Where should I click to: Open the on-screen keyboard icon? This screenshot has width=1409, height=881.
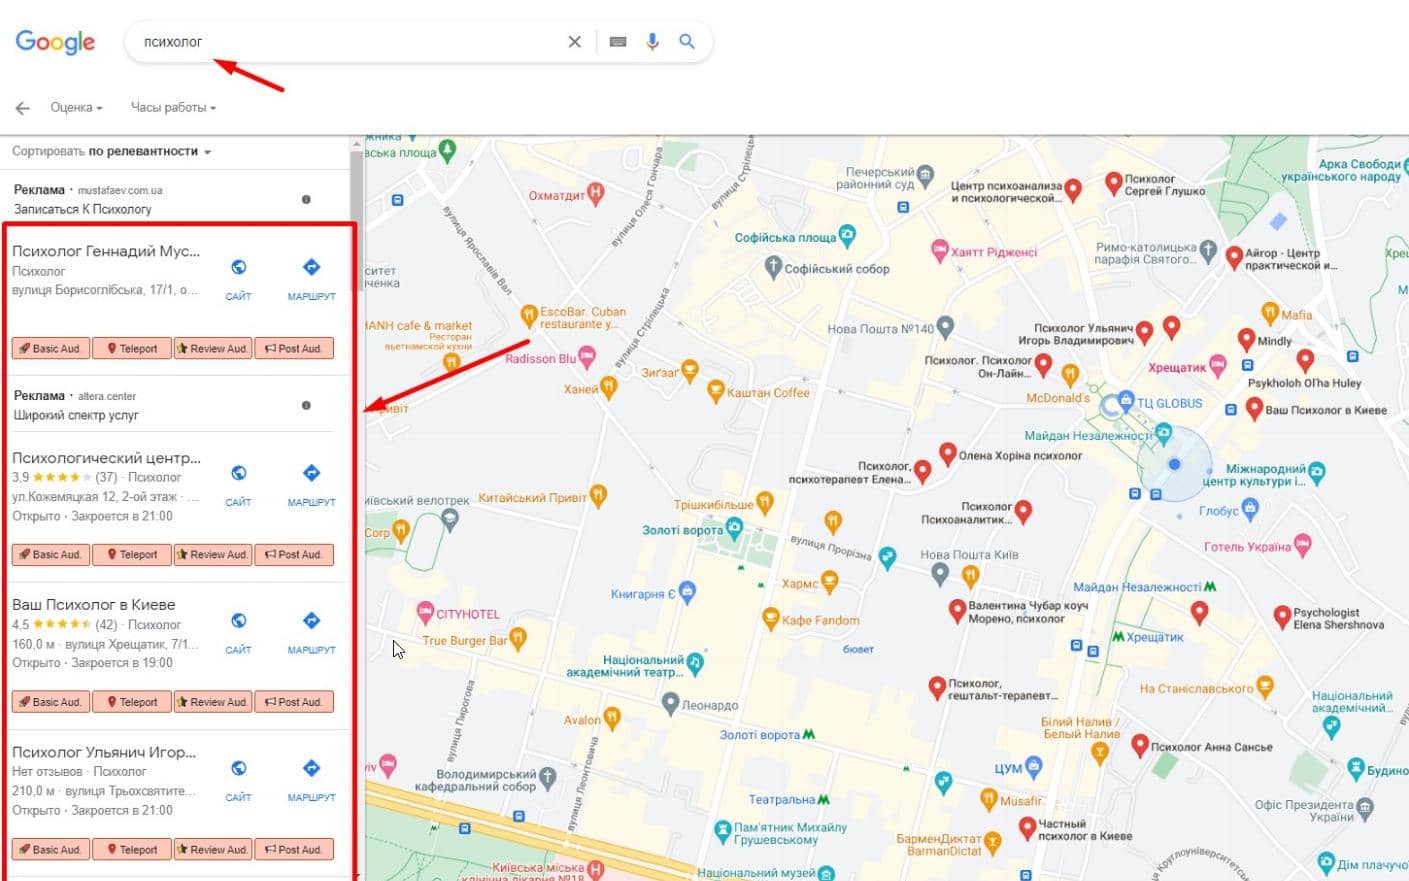click(618, 42)
